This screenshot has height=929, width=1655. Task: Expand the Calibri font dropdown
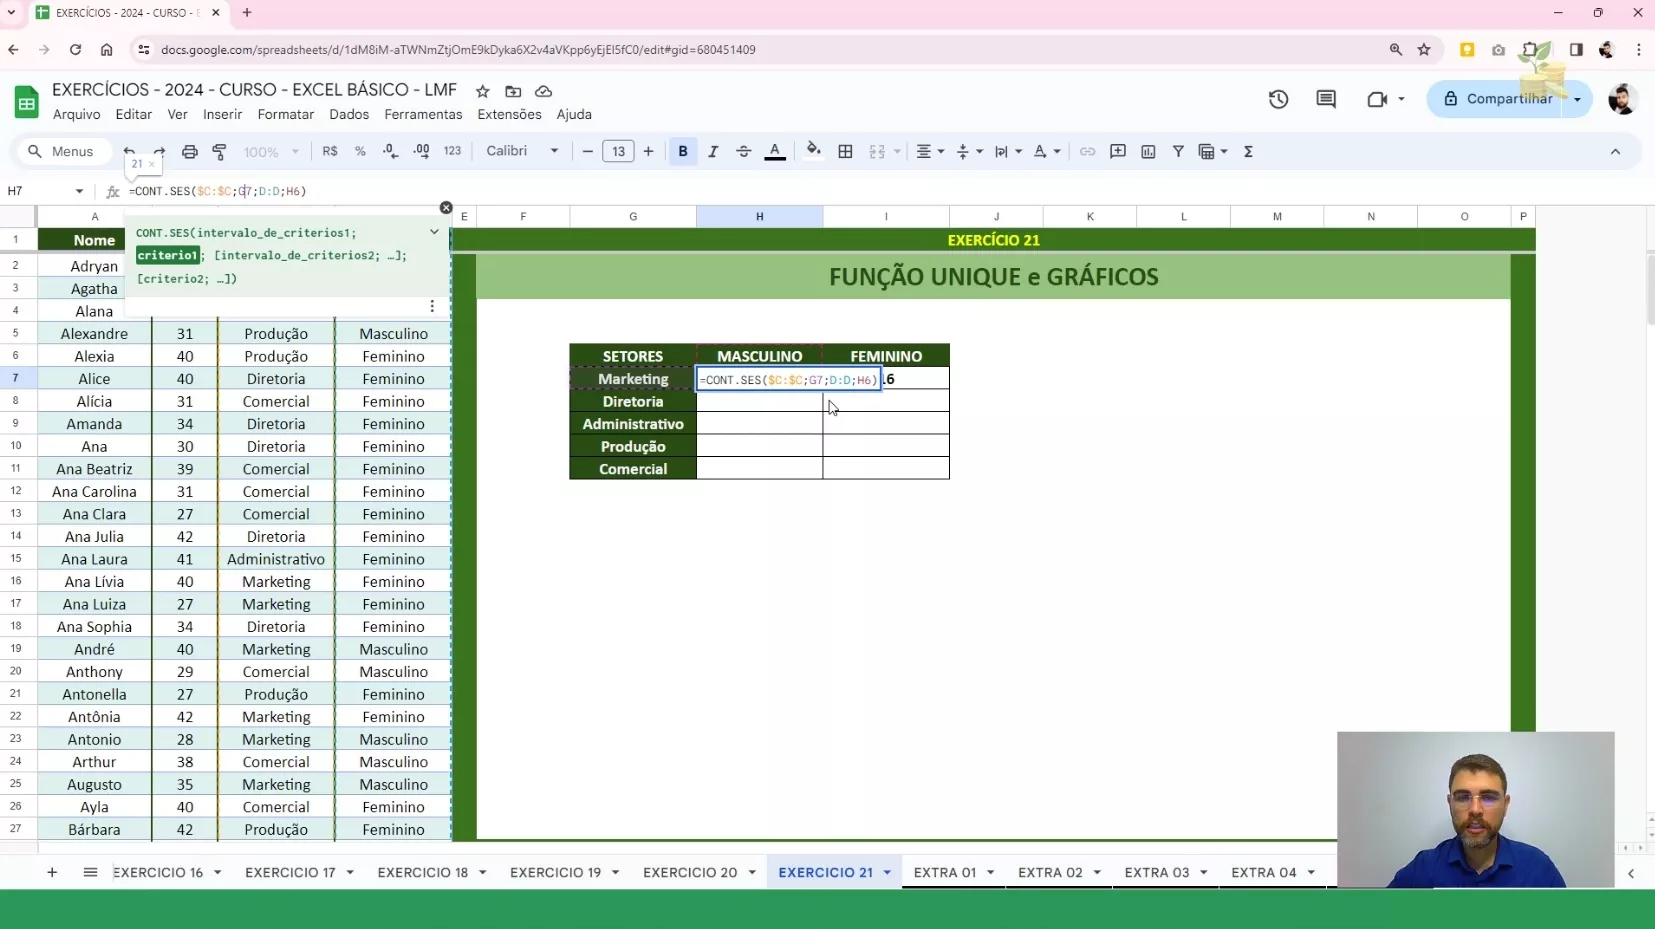pyautogui.click(x=522, y=152)
